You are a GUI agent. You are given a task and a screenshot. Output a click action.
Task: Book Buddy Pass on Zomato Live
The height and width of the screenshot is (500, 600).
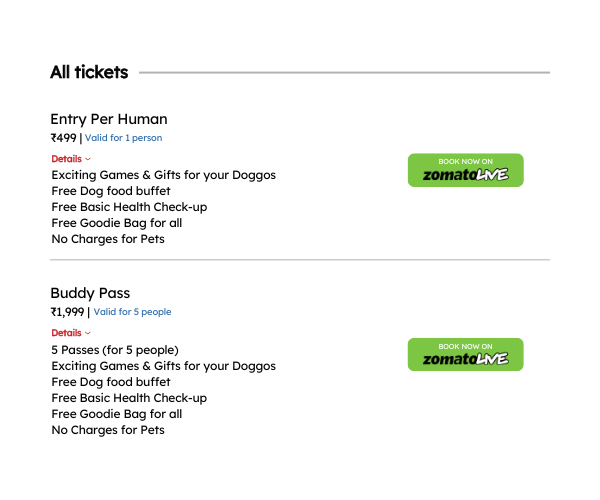[x=465, y=354]
